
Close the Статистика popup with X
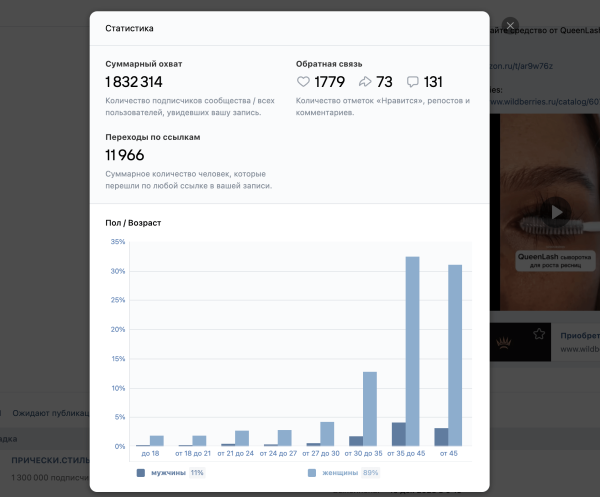511,26
